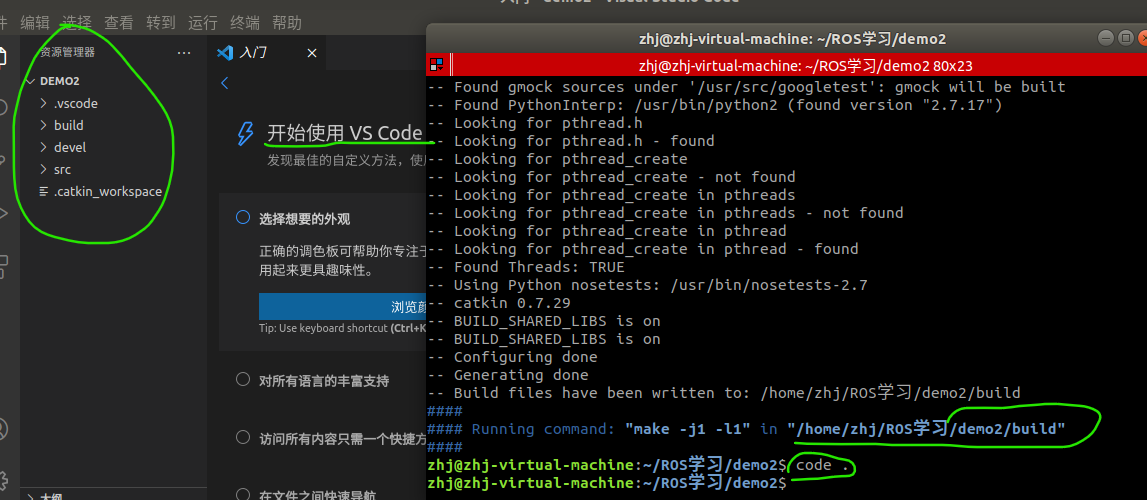Screen dimensions: 1147x500
Task: Select the 在文件之间快速导航 step radio
Action: click(x=243, y=494)
